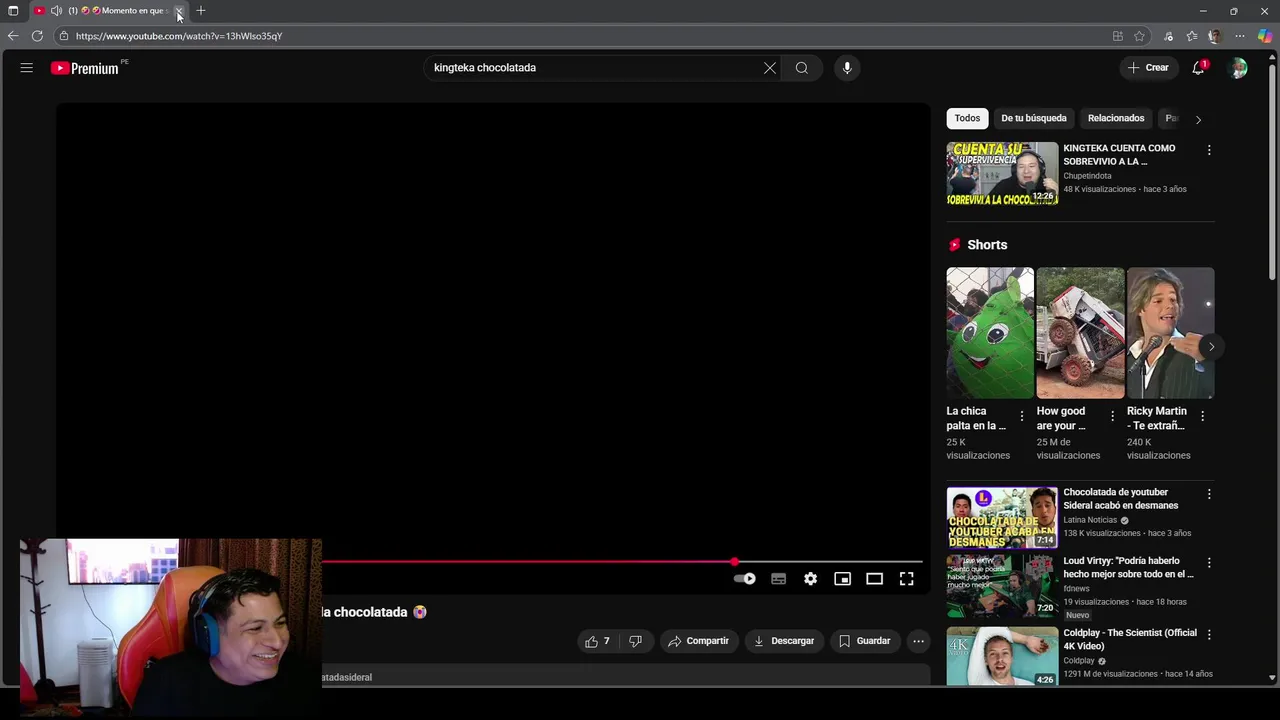Screen dimensions: 1280x720
Task: Open Coldplay The Scientist thumbnail
Action: 1002,656
